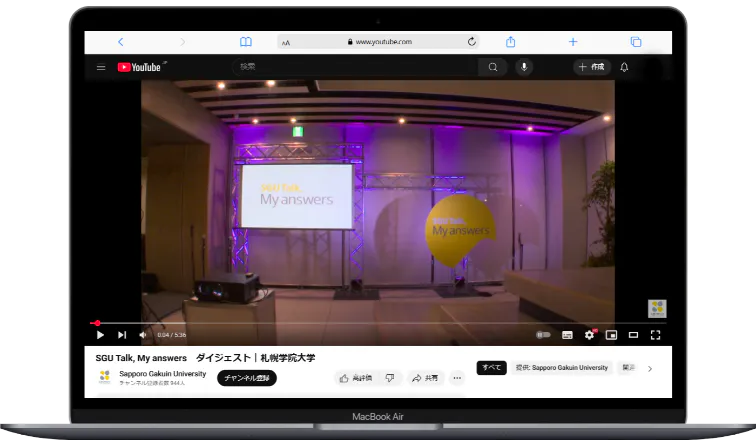
Task: Open Safari share sheet icon
Action: (511, 42)
